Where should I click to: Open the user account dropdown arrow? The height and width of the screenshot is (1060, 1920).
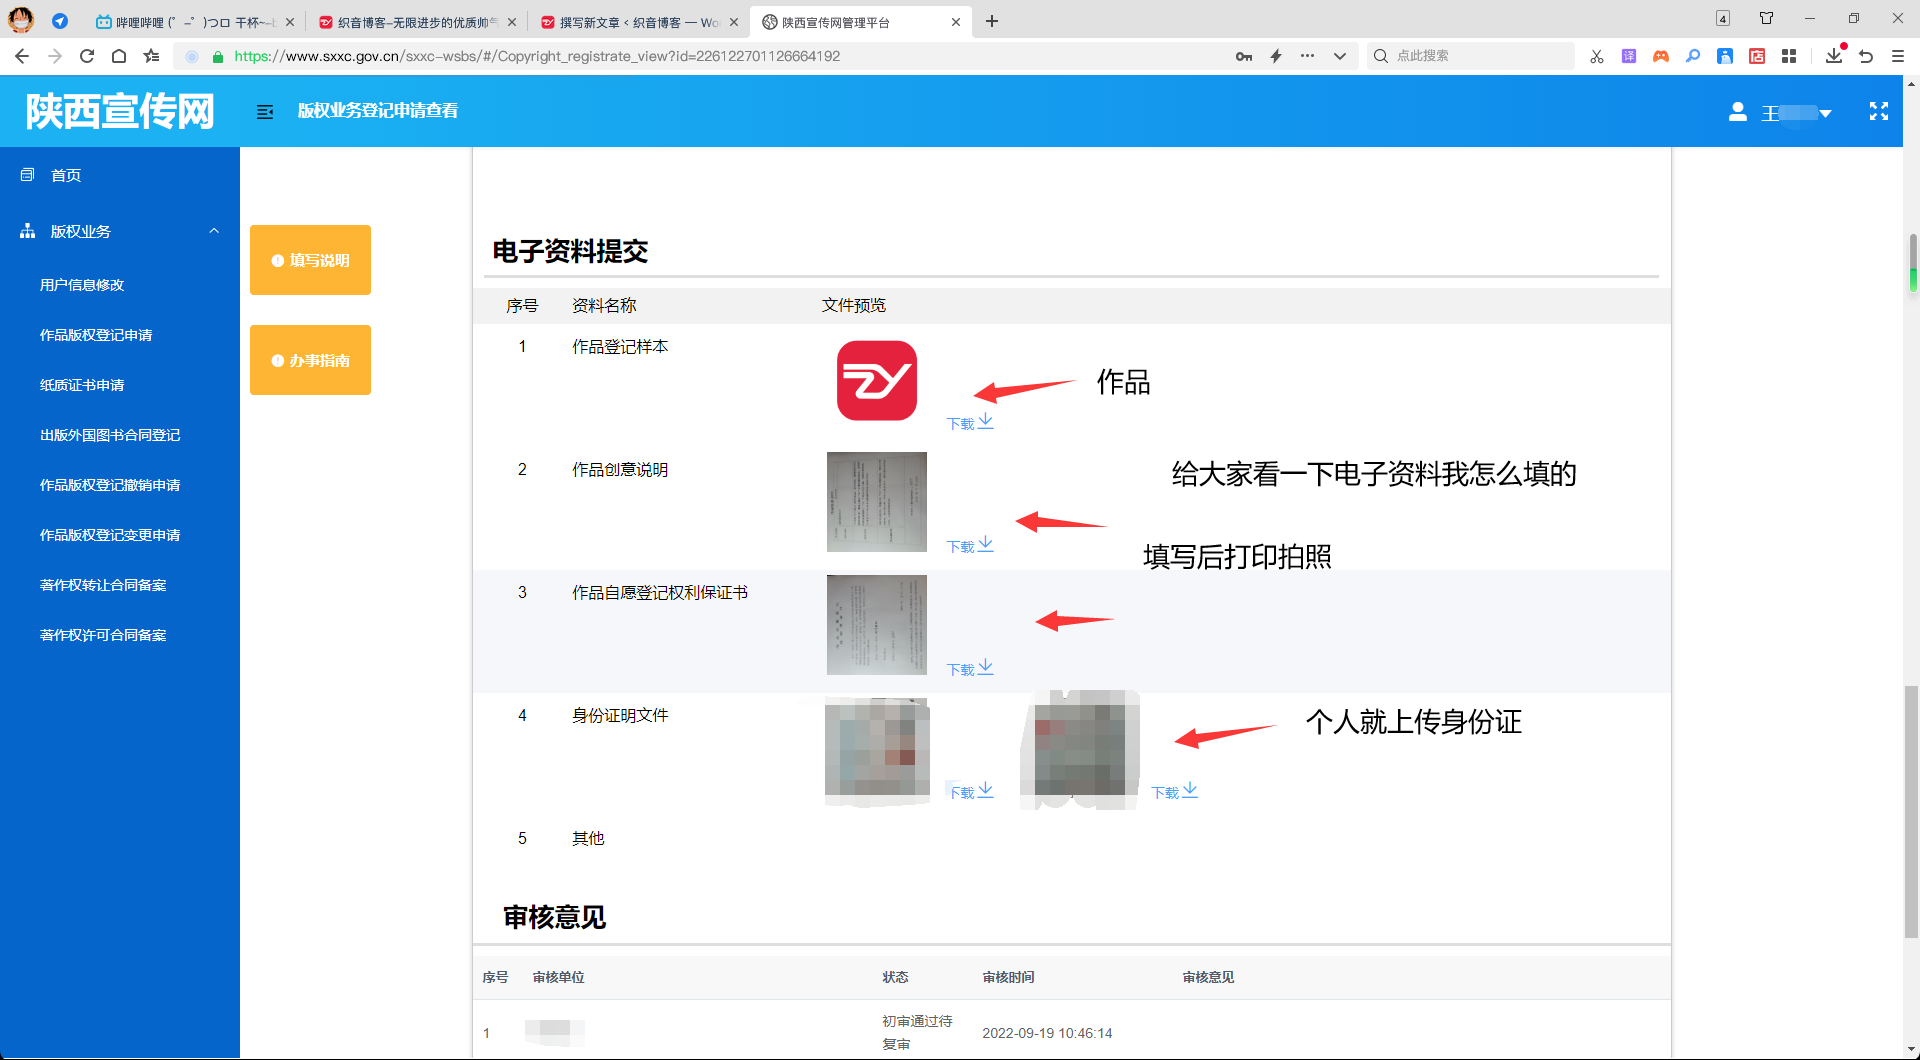click(1825, 113)
